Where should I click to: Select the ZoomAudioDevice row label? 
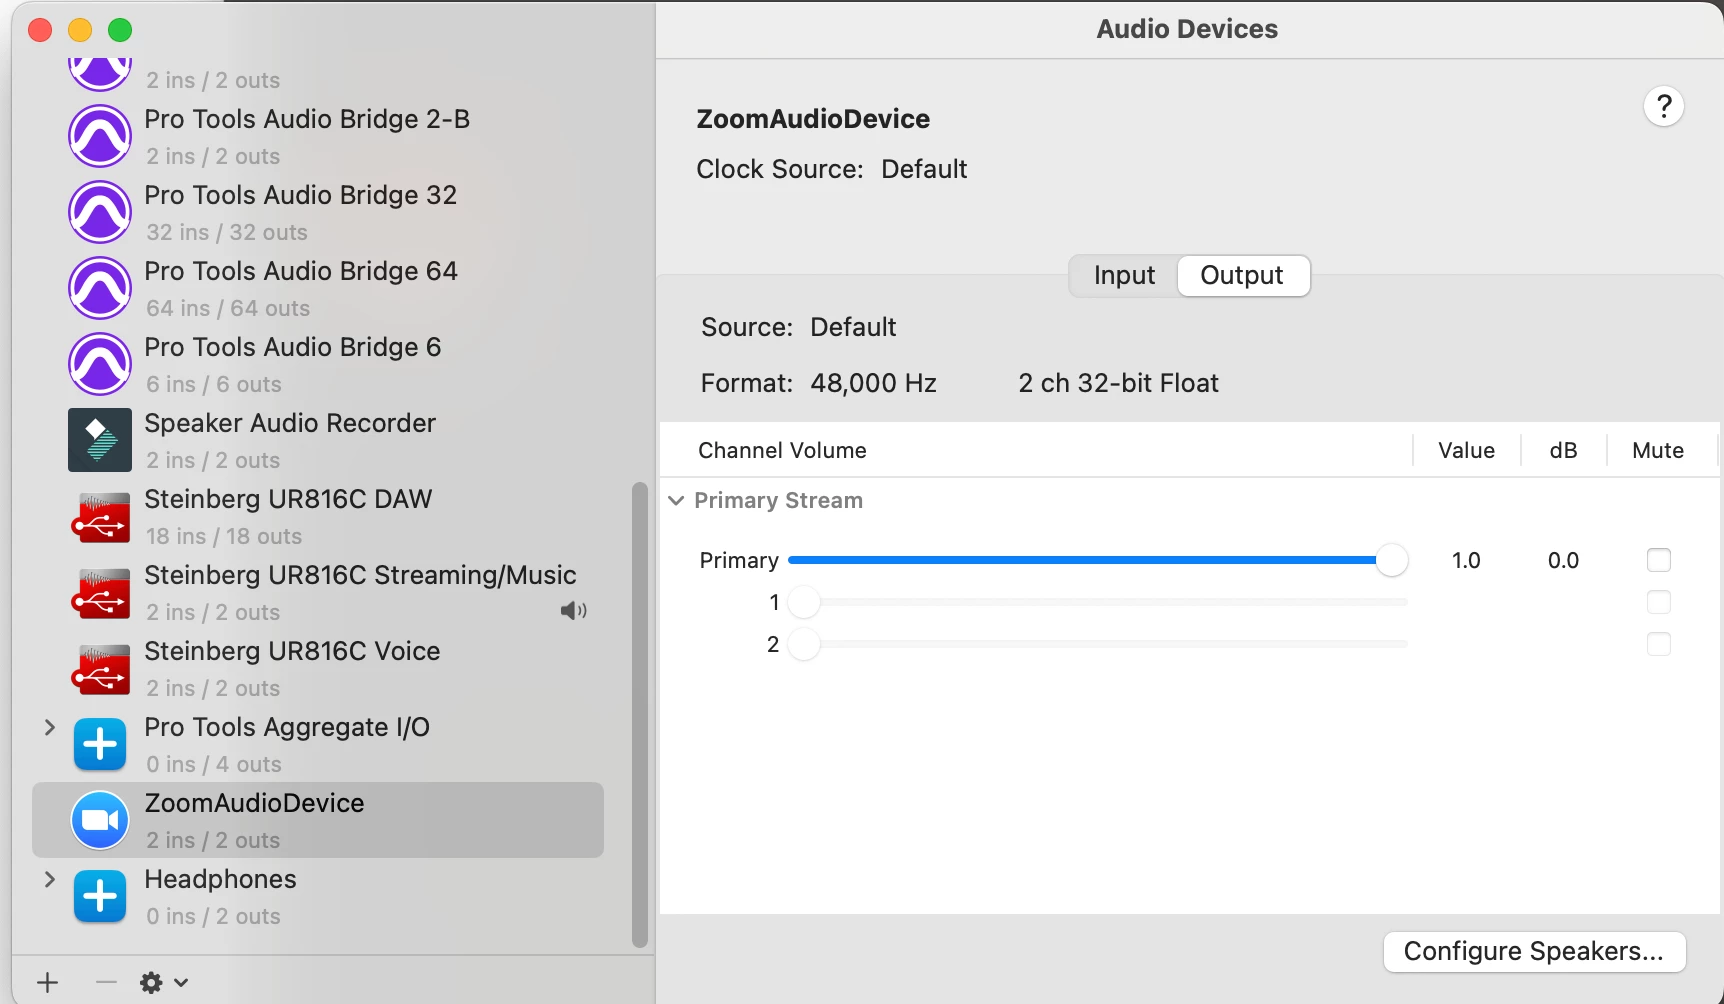click(254, 803)
